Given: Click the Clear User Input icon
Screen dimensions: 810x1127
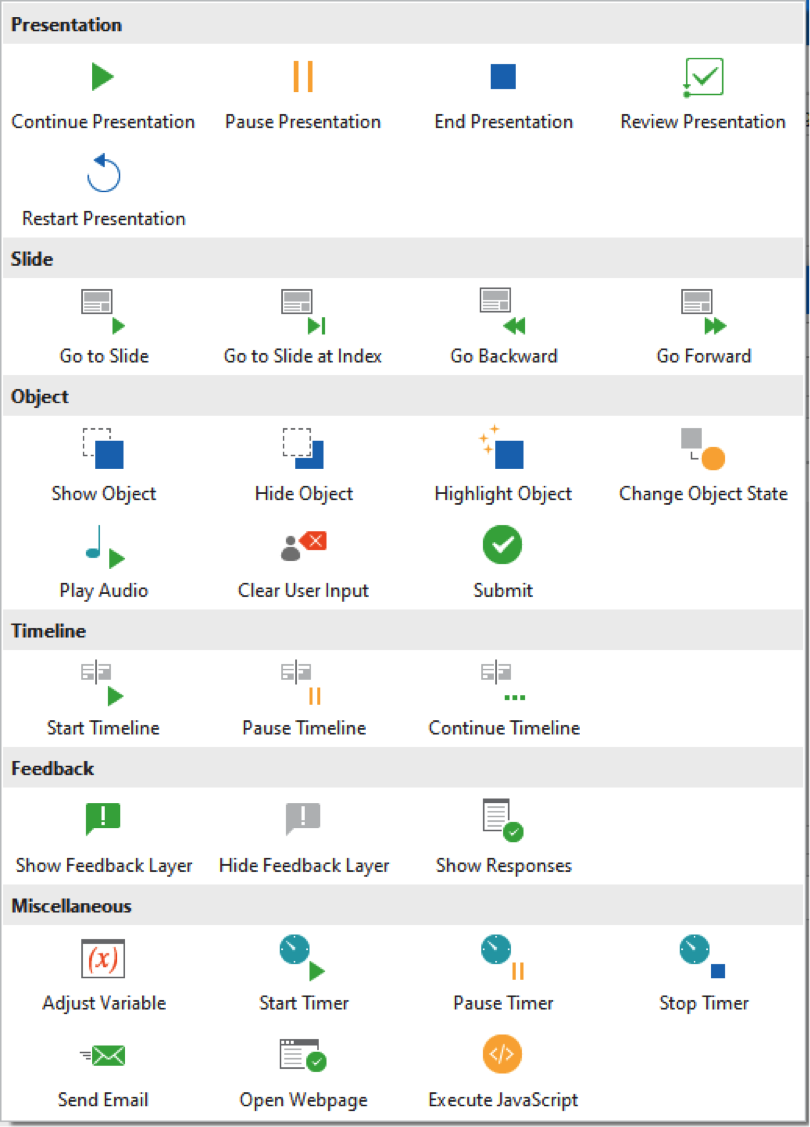Looking at the screenshot, I should [x=303, y=546].
